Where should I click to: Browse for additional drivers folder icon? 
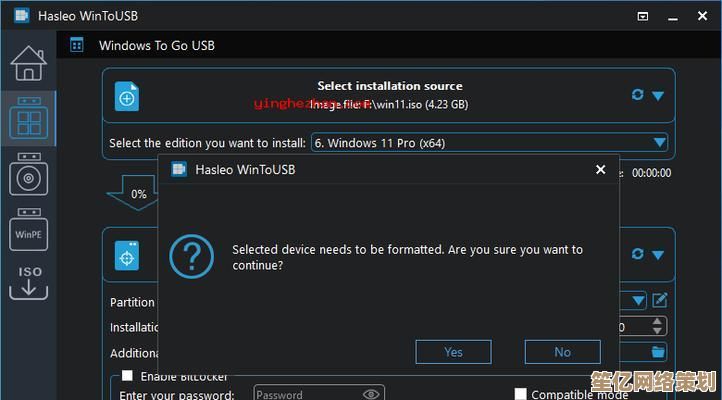(658, 352)
